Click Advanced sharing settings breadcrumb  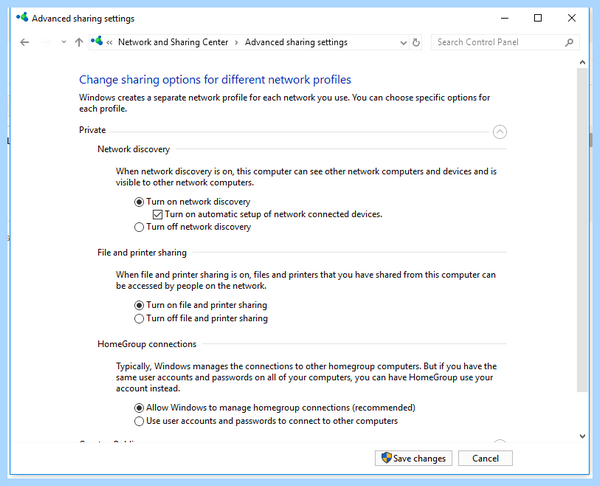[x=296, y=42]
